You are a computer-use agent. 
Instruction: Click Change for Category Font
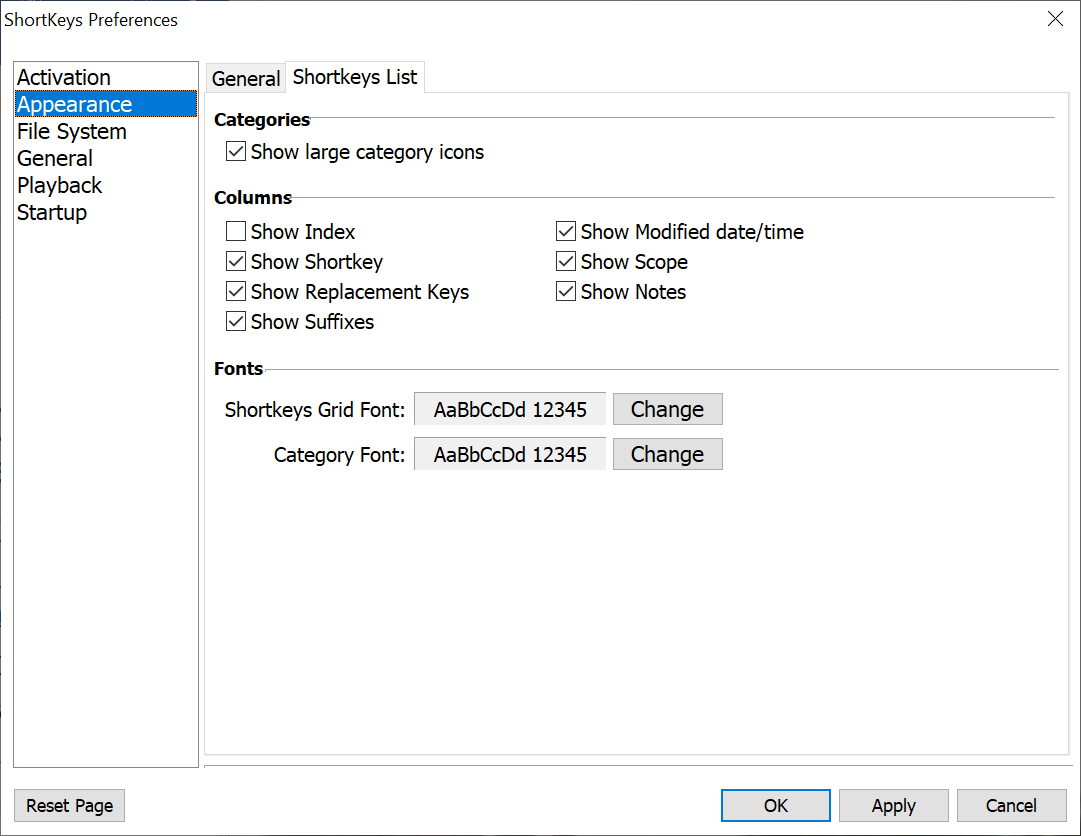click(667, 454)
